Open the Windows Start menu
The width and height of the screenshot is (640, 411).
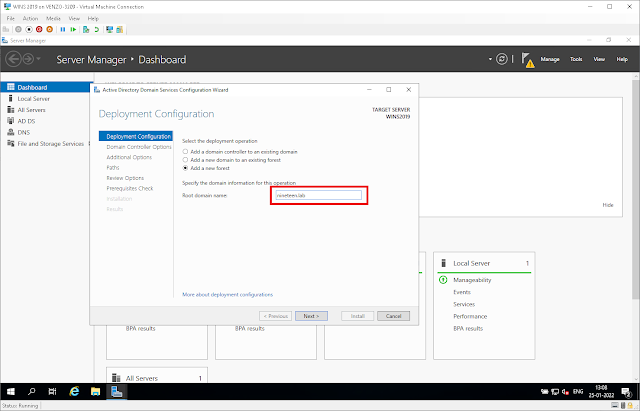11,391
